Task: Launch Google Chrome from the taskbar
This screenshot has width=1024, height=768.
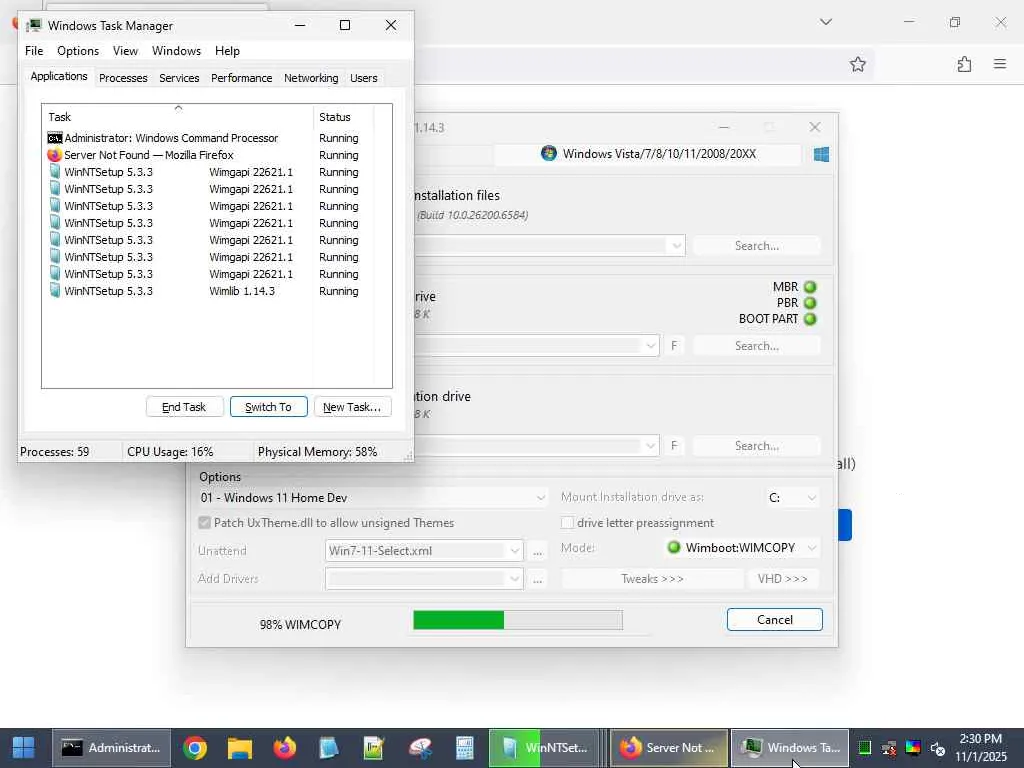Action: pyautogui.click(x=195, y=748)
